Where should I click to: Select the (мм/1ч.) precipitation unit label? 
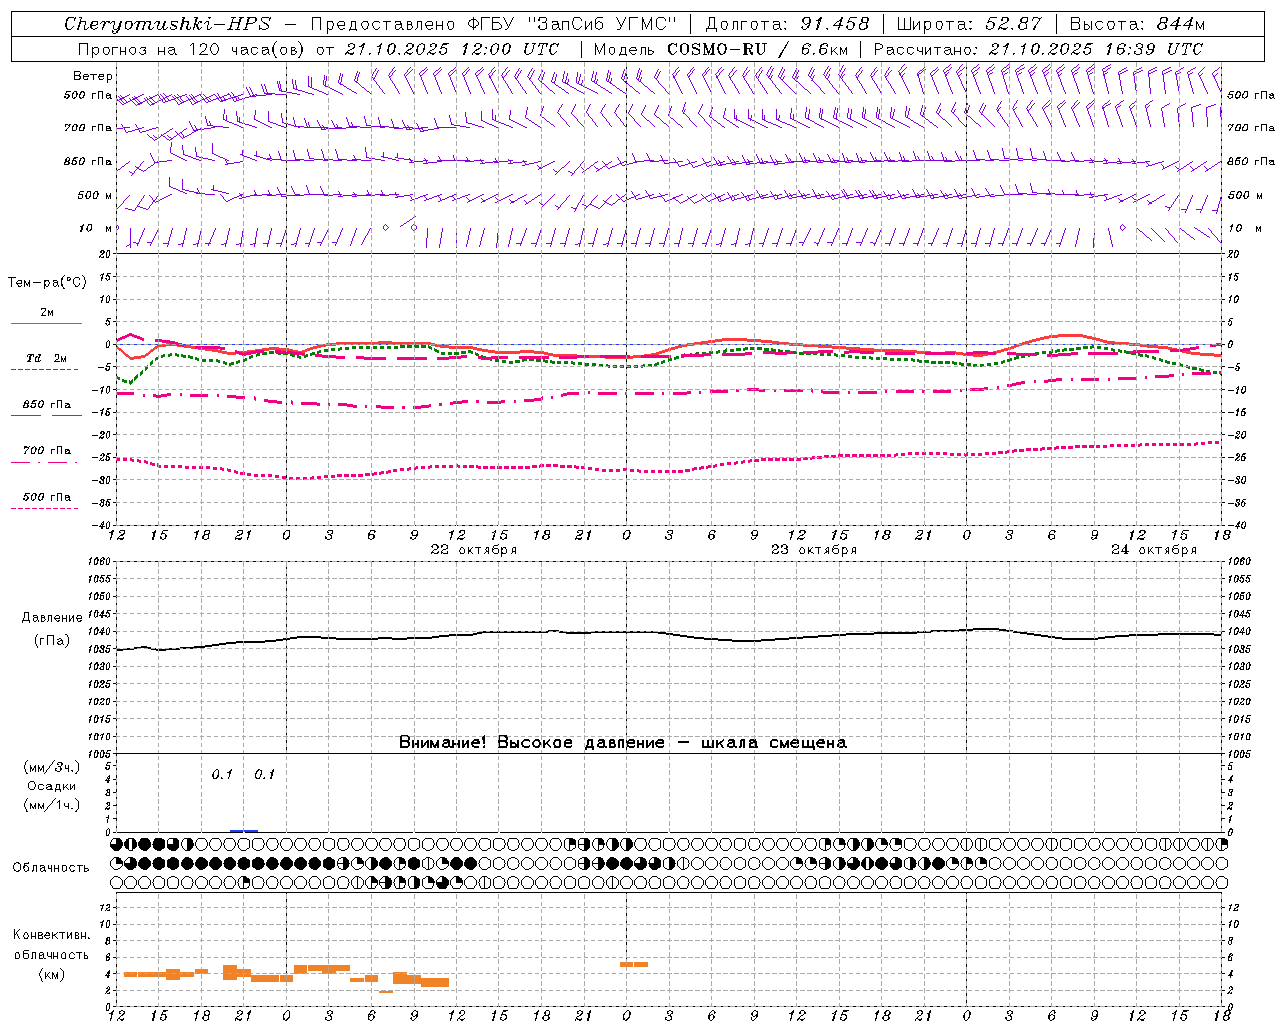[x=52, y=805]
